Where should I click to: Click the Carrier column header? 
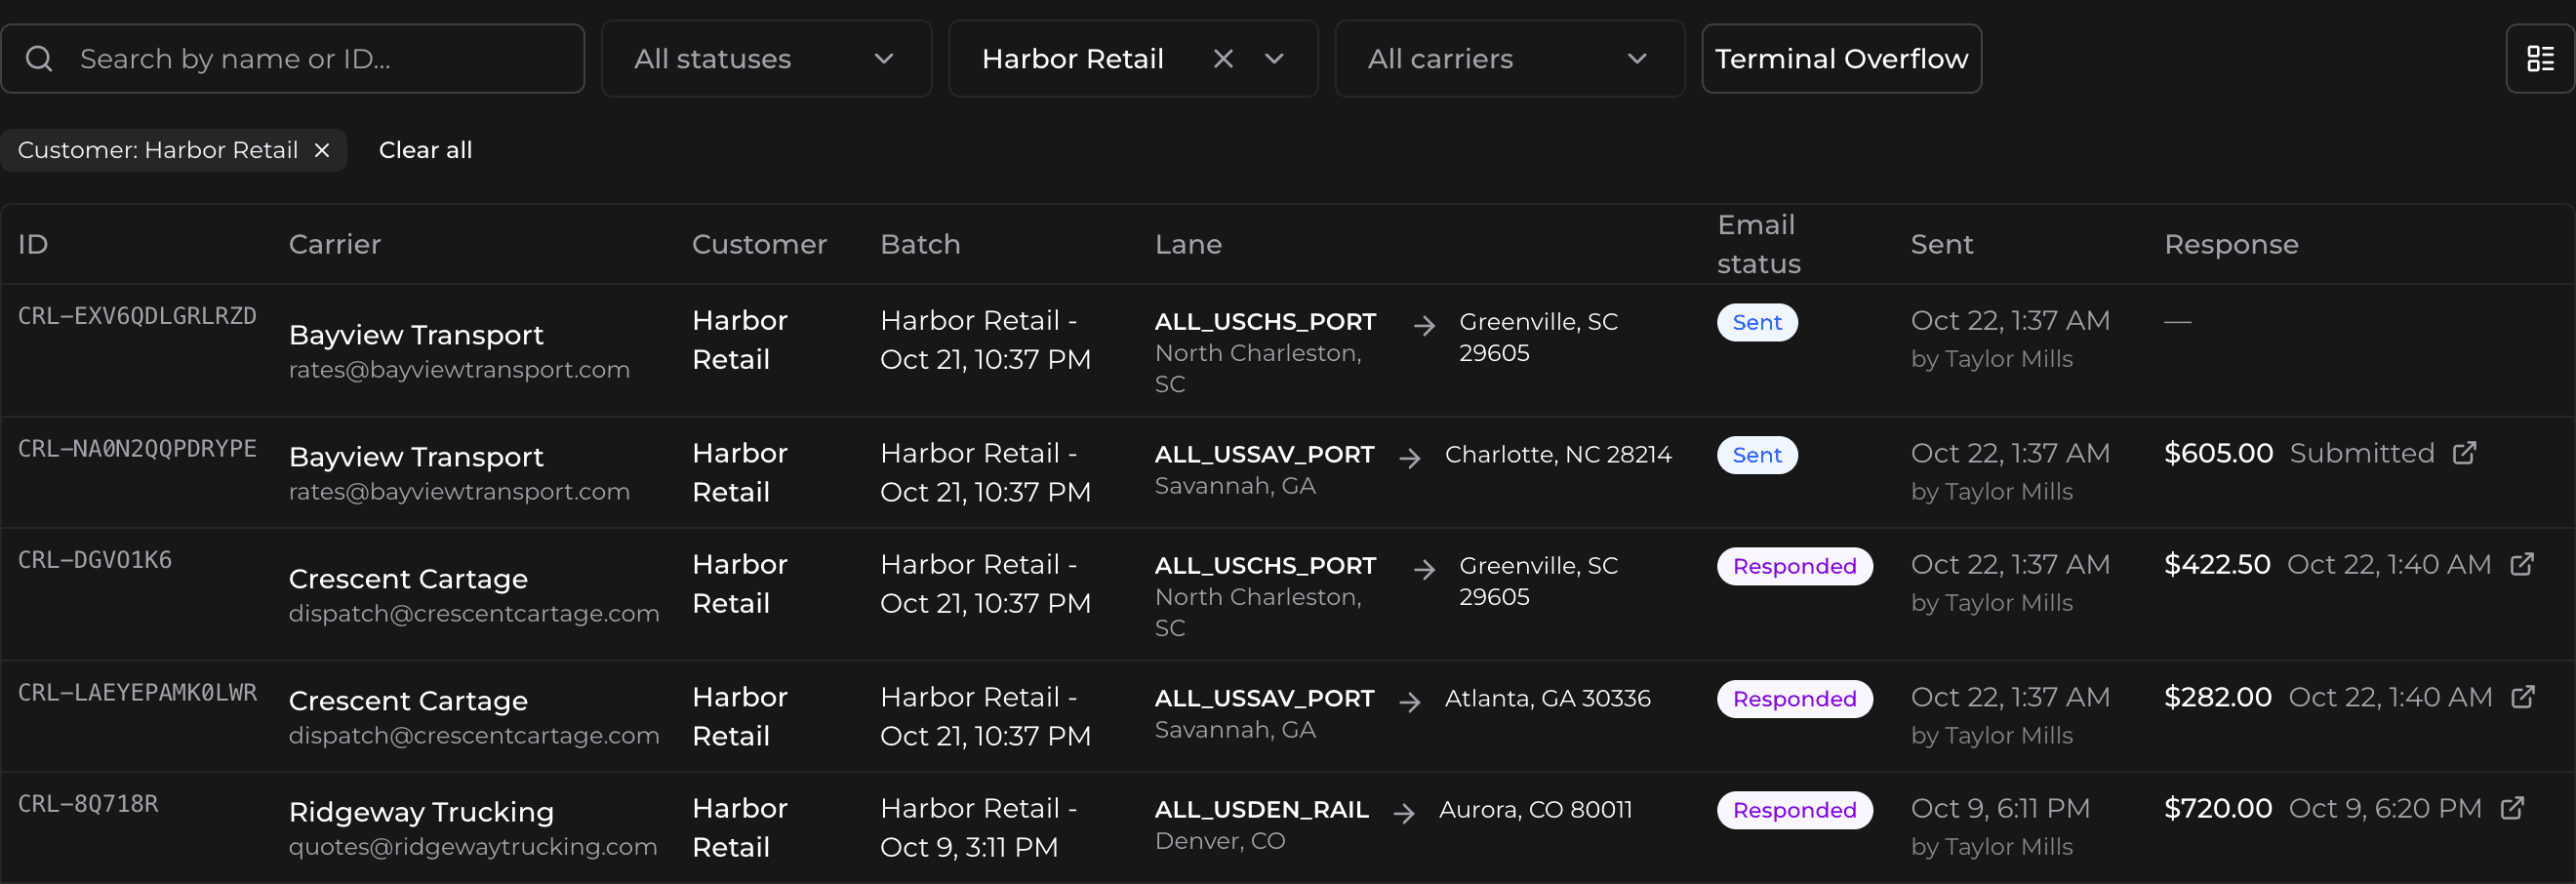coord(335,244)
